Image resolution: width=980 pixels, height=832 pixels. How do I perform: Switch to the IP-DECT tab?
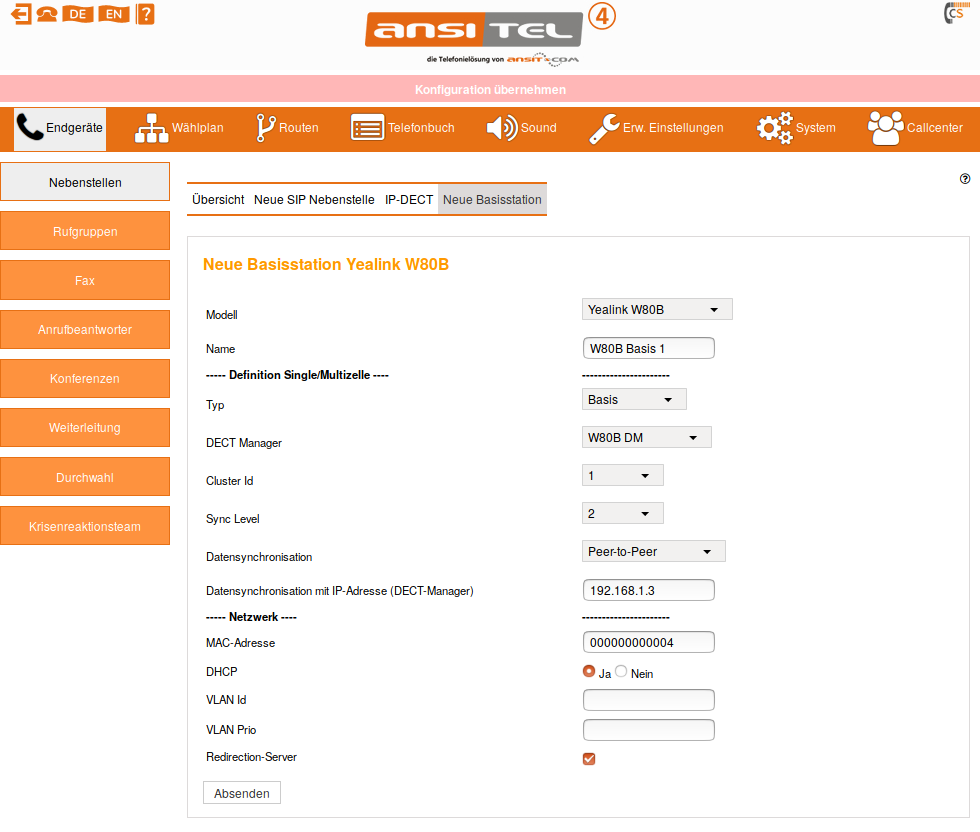click(409, 199)
